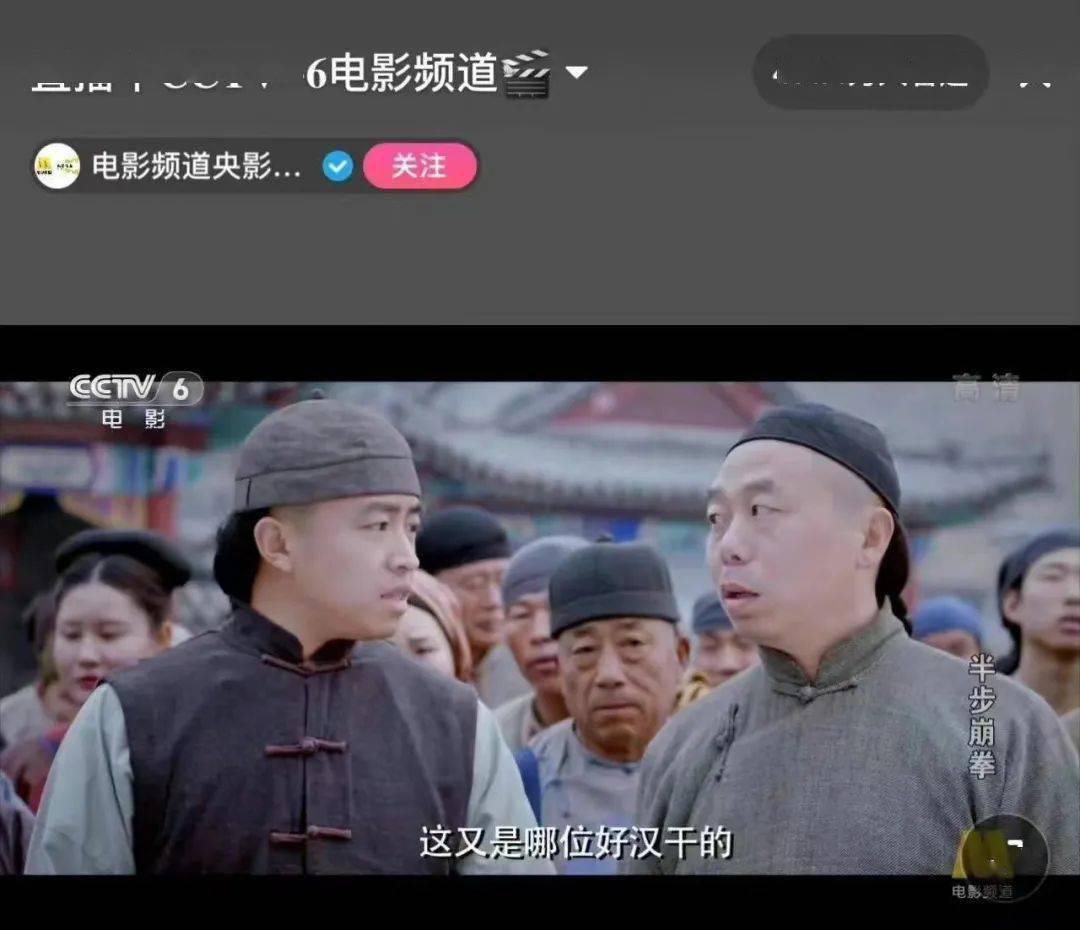This screenshot has width=1080, height=930.
Task: Click the blue verified badge
Action: 338,166
